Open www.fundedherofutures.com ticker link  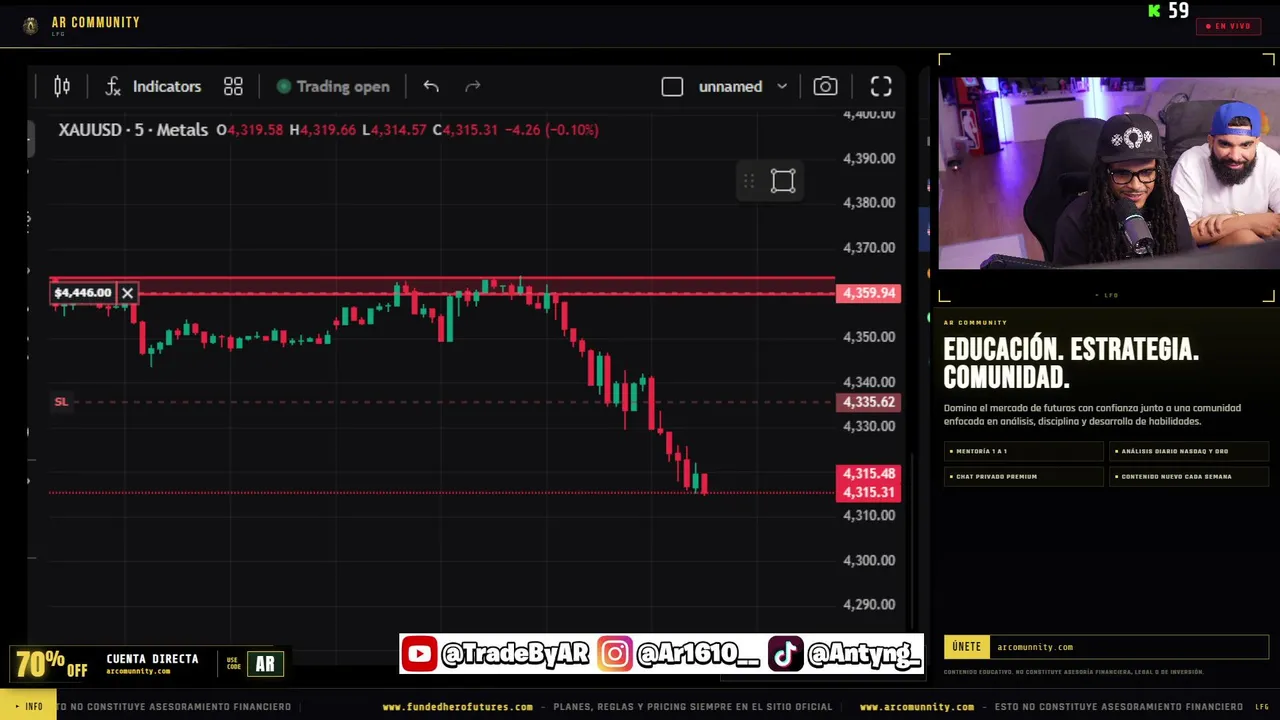(x=457, y=707)
